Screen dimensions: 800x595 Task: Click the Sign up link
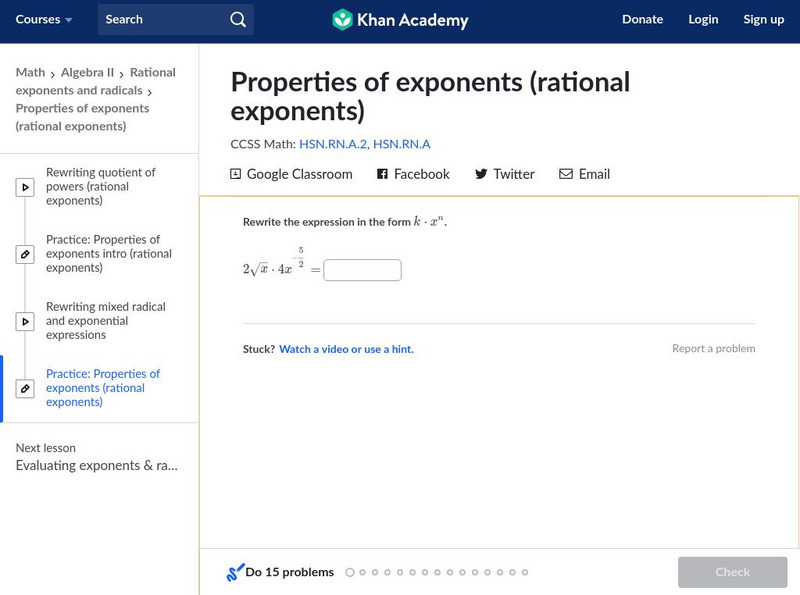coord(763,20)
